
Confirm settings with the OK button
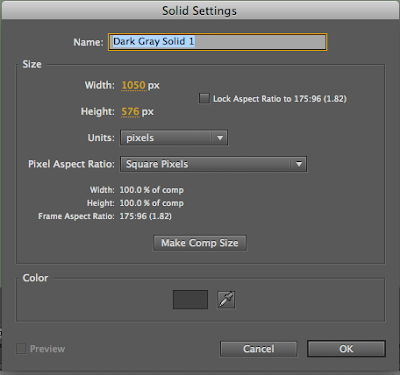pyautogui.click(x=346, y=349)
